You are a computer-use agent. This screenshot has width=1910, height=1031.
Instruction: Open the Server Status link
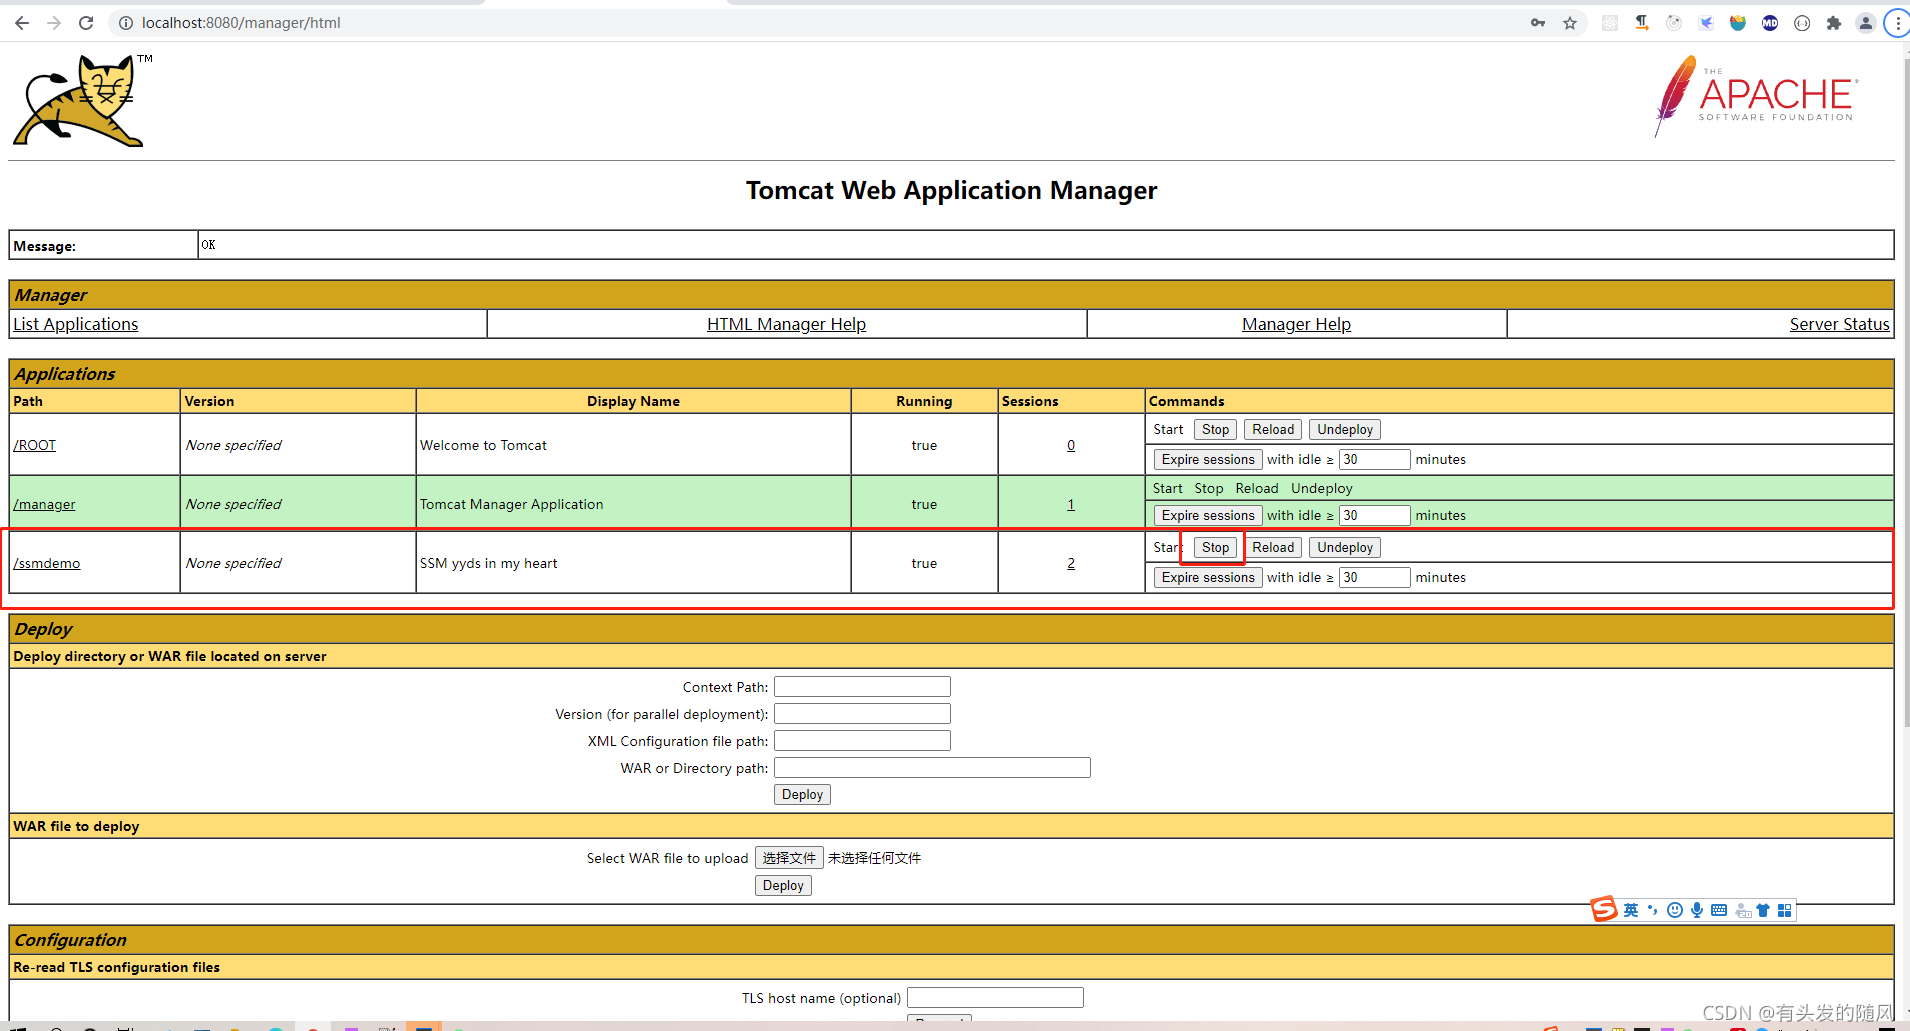(x=1839, y=324)
